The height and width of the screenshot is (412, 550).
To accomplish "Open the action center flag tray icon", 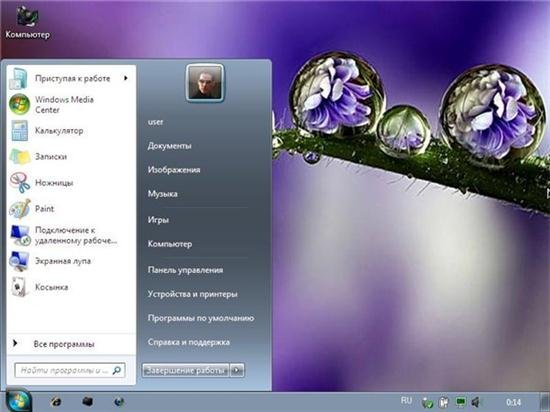I will tap(444, 402).
